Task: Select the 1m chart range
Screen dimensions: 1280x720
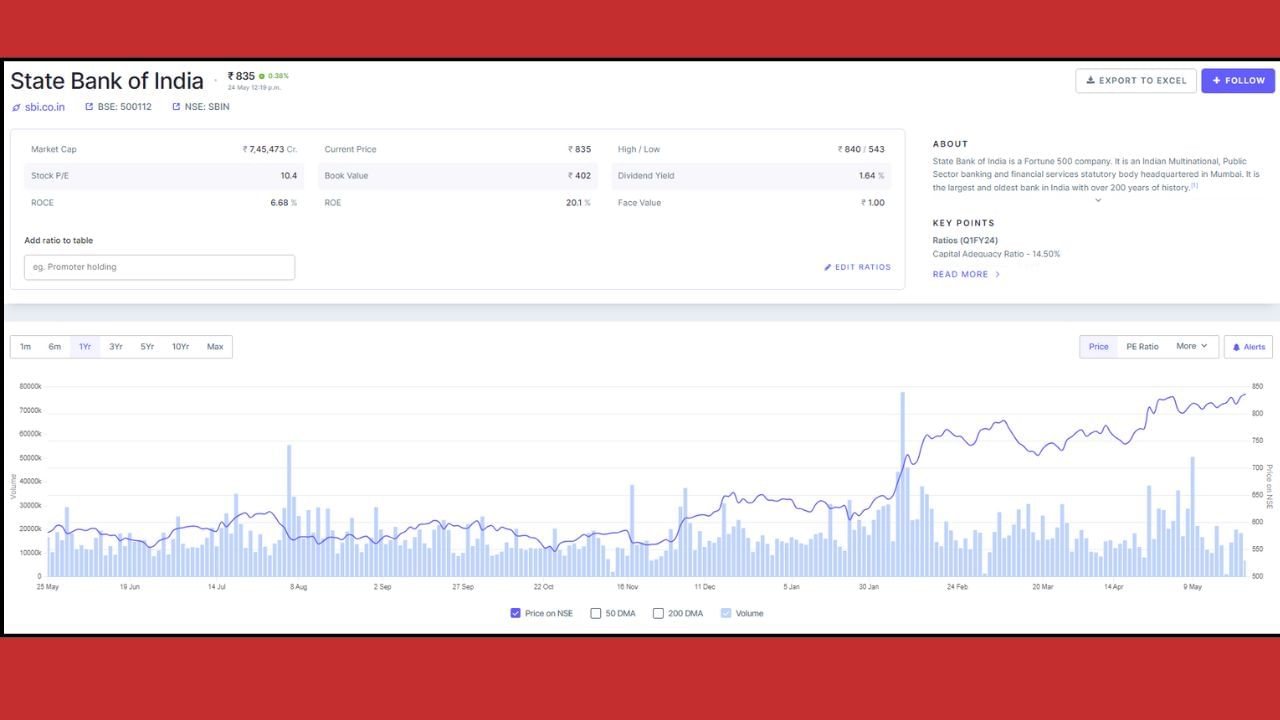Action: tap(25, 347)
